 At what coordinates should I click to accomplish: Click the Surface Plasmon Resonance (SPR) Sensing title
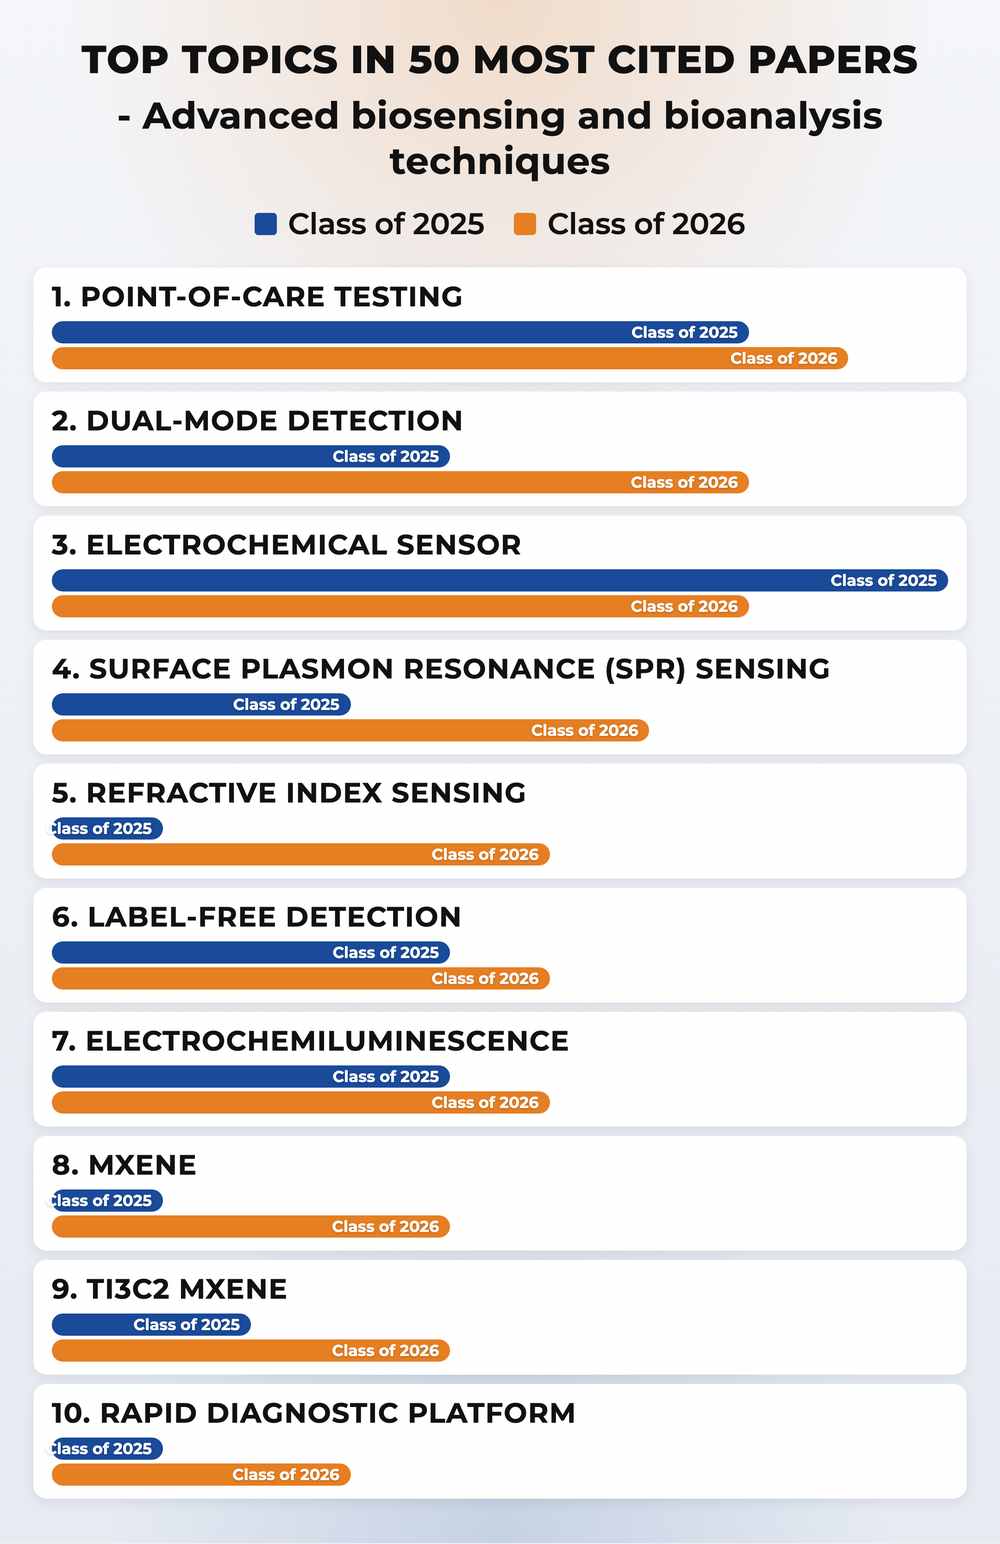pyautogui.click(x=441, y=669)
